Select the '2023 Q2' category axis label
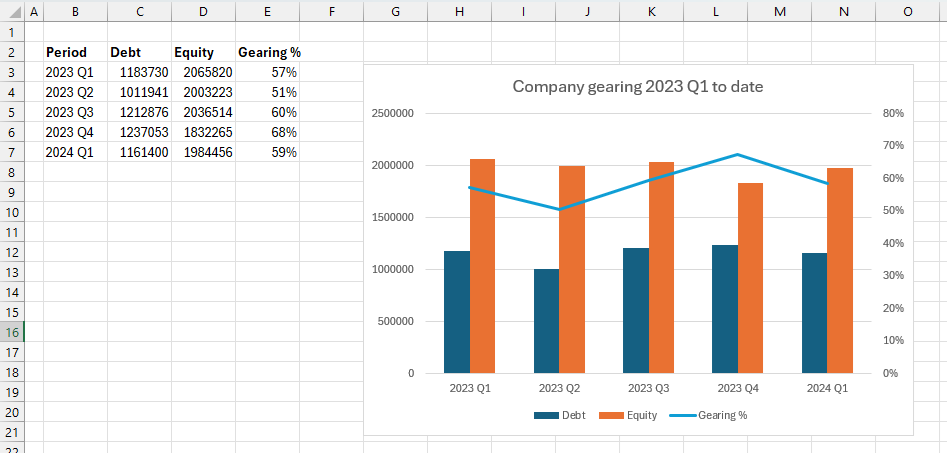The image size is (947, 453). point(559,388)
